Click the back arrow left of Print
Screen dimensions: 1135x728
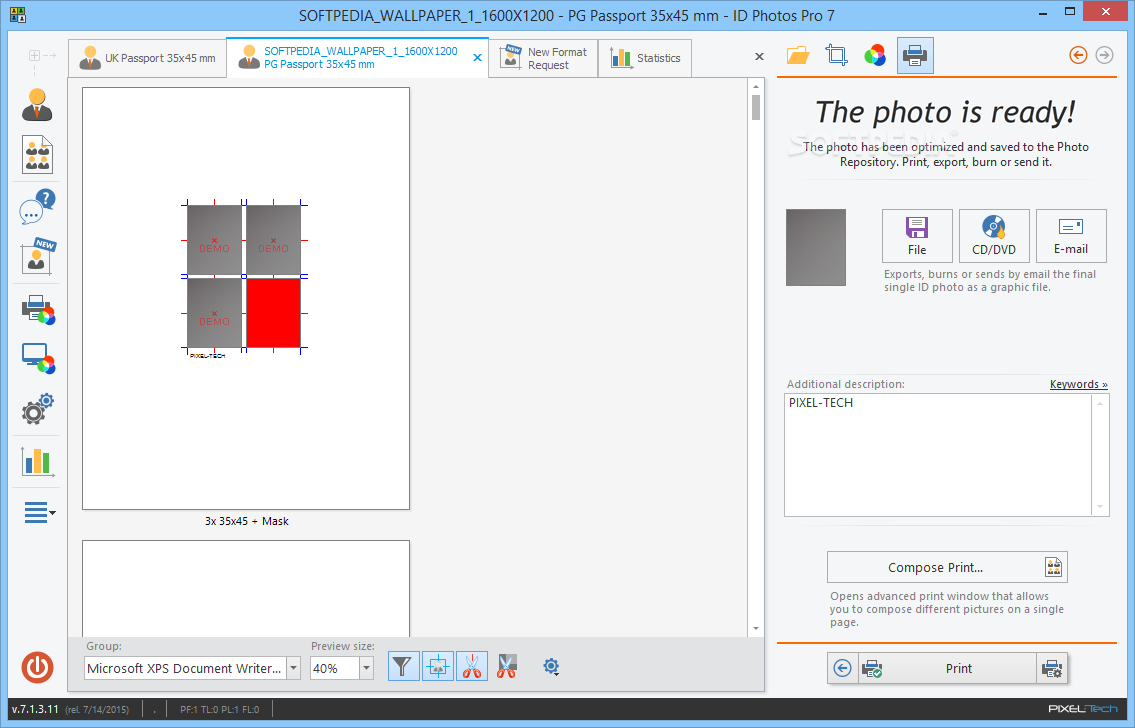pyautogui.click(x=843, y=669)
